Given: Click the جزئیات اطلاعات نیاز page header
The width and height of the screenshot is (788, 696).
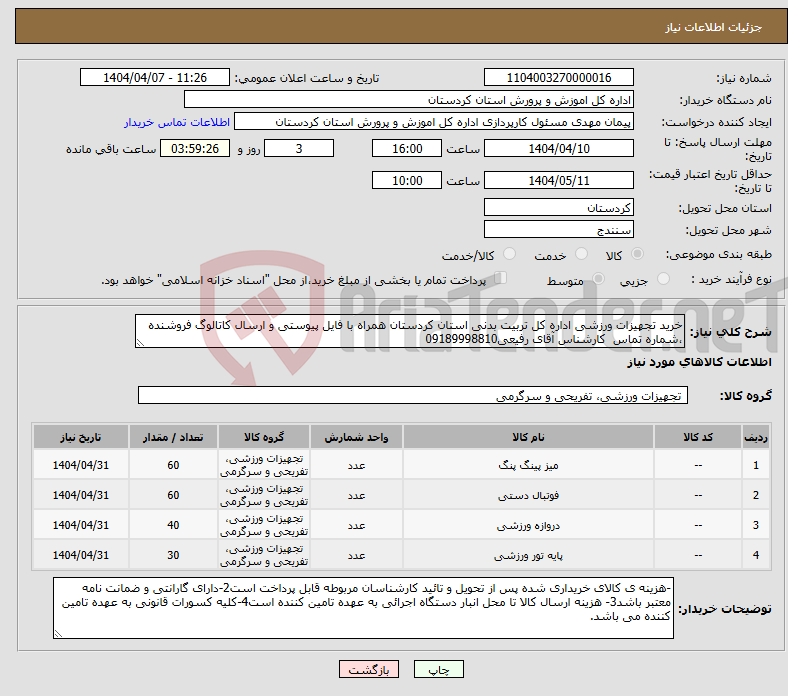Looking at the screenshot, I should point(714,27).
